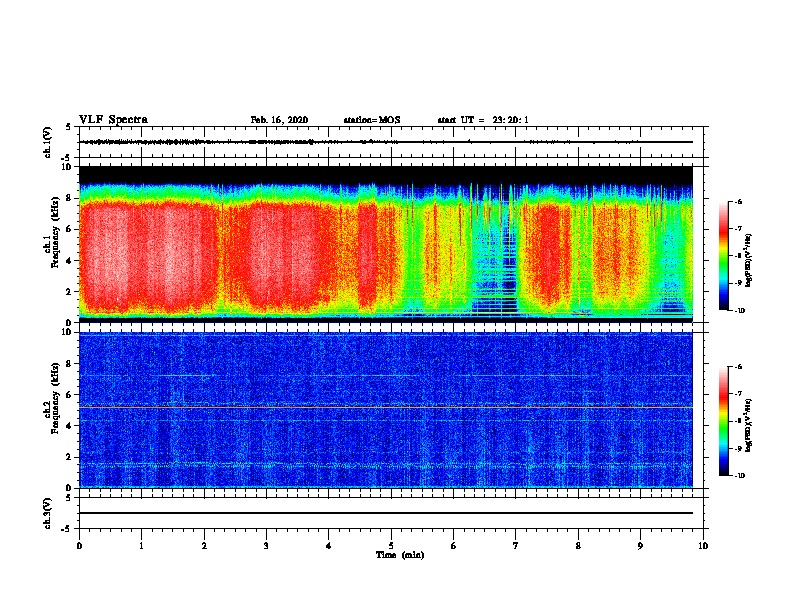The image size is (792, 612).
Task: Click the ch.2 spectrogram color scale bar
Action: click(723, 421)
